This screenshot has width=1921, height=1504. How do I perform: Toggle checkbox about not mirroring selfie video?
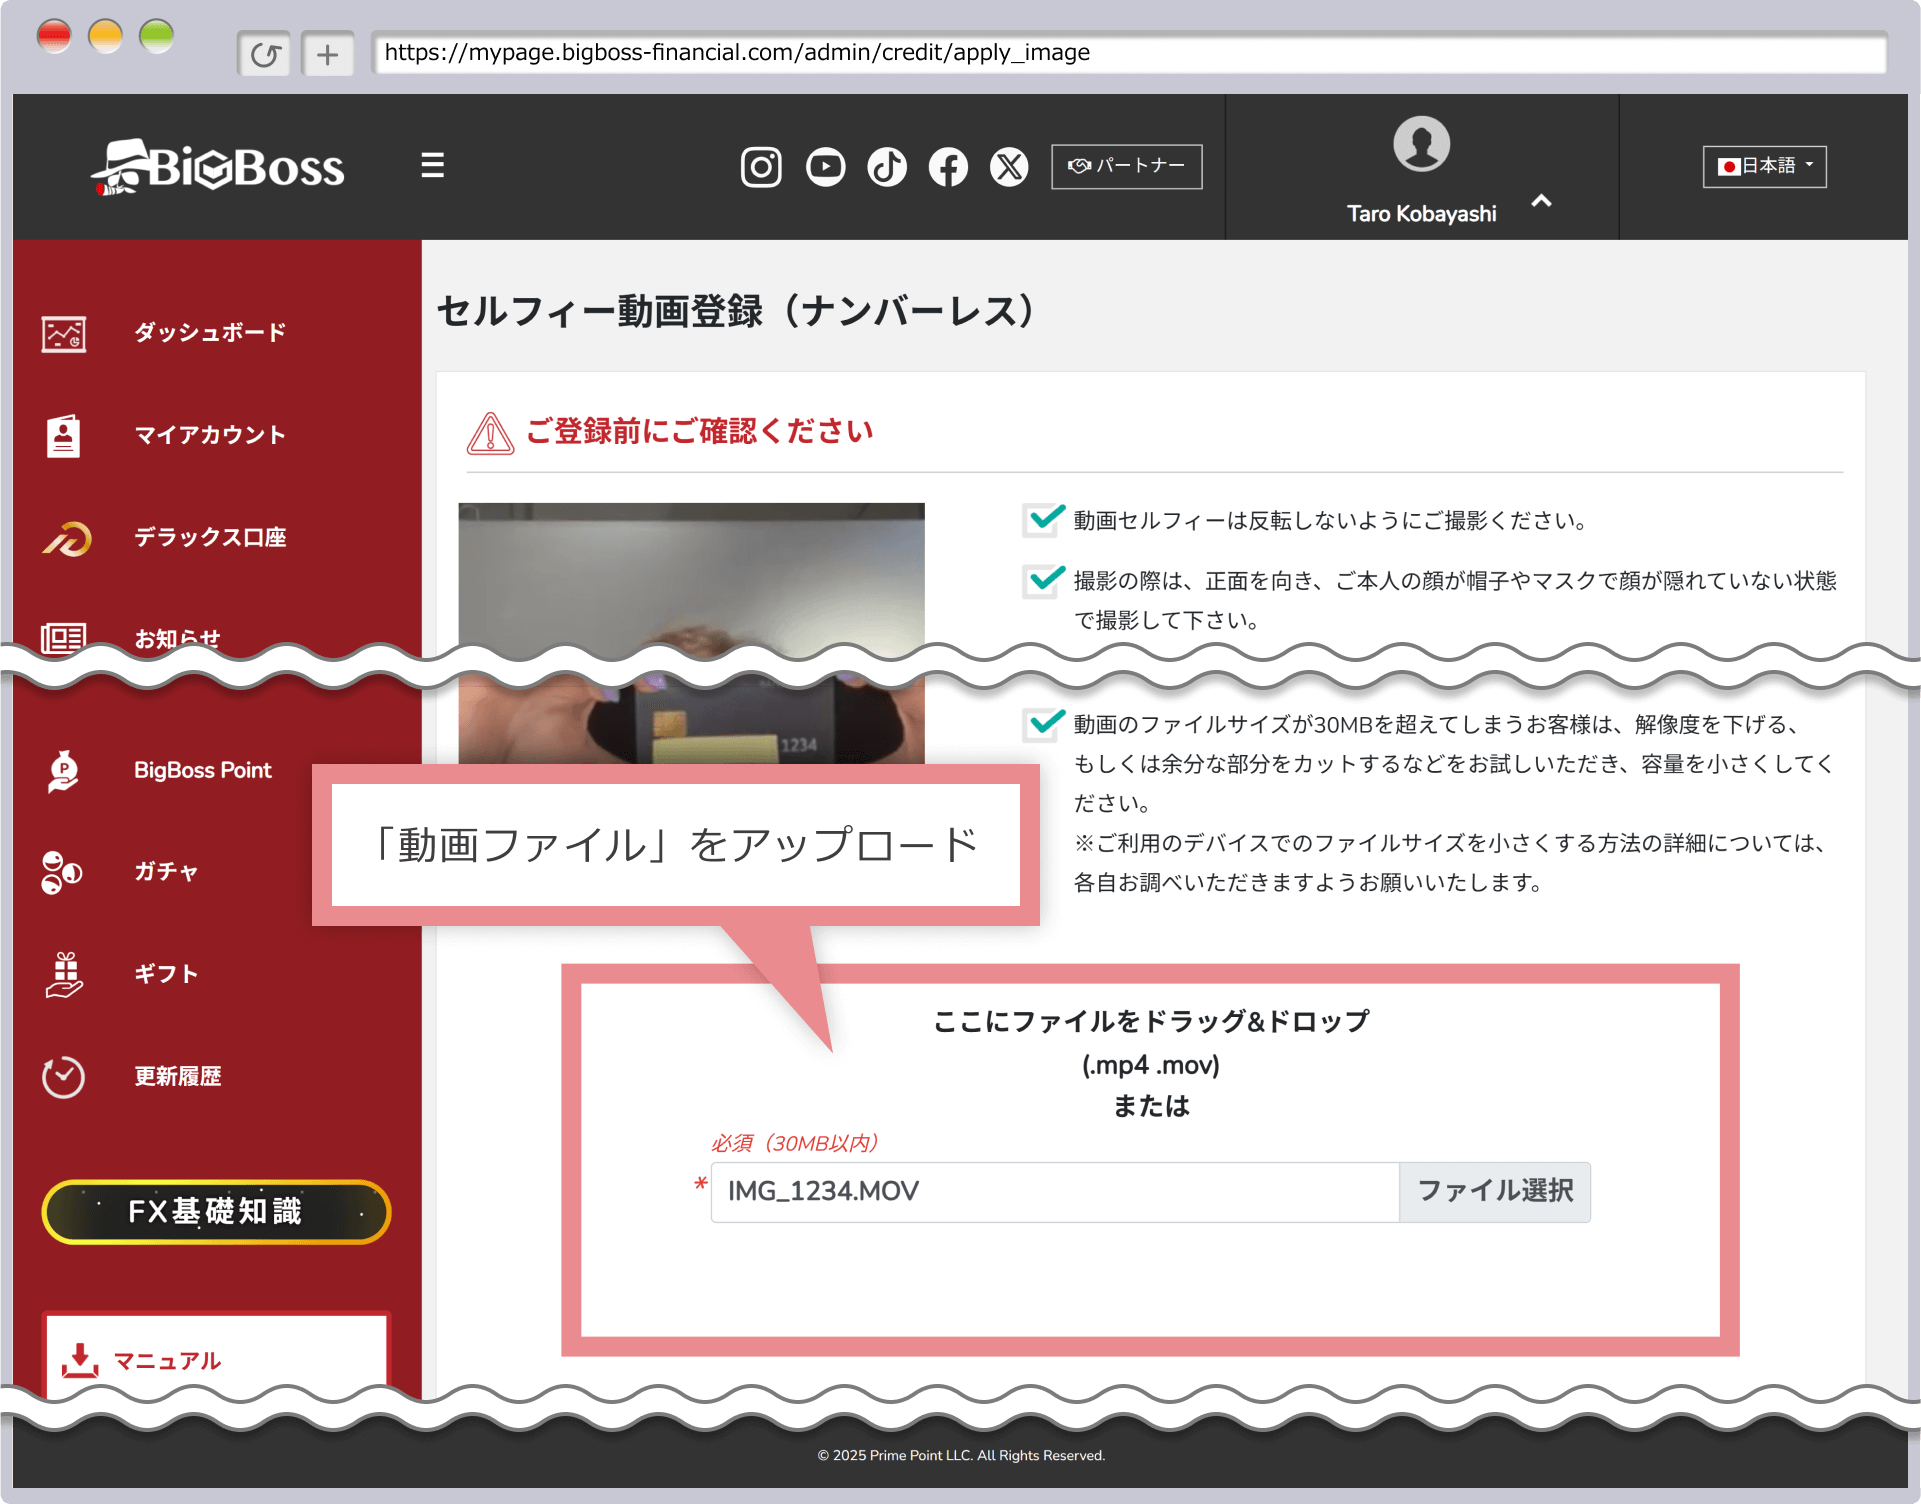click(1041, 521)
